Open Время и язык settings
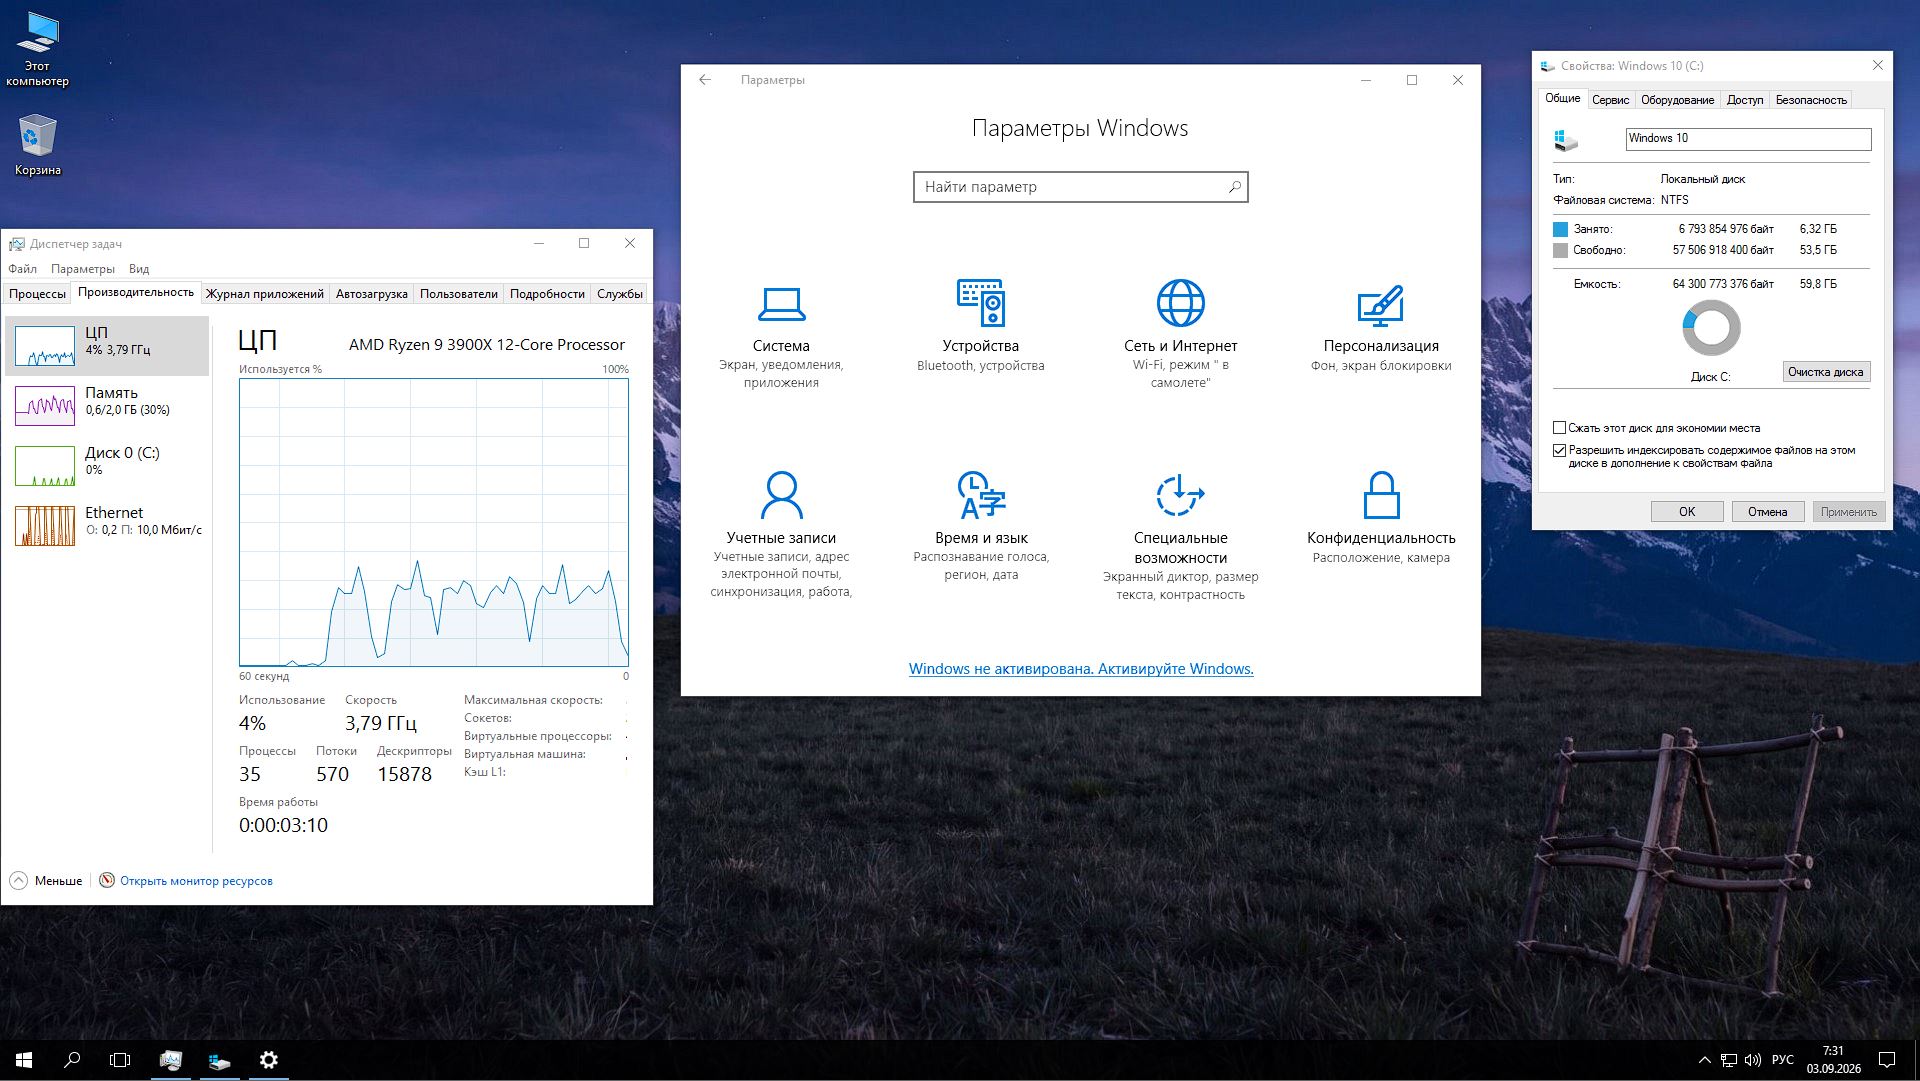This screenshot has width=1920, height=1081. [980, 526]
